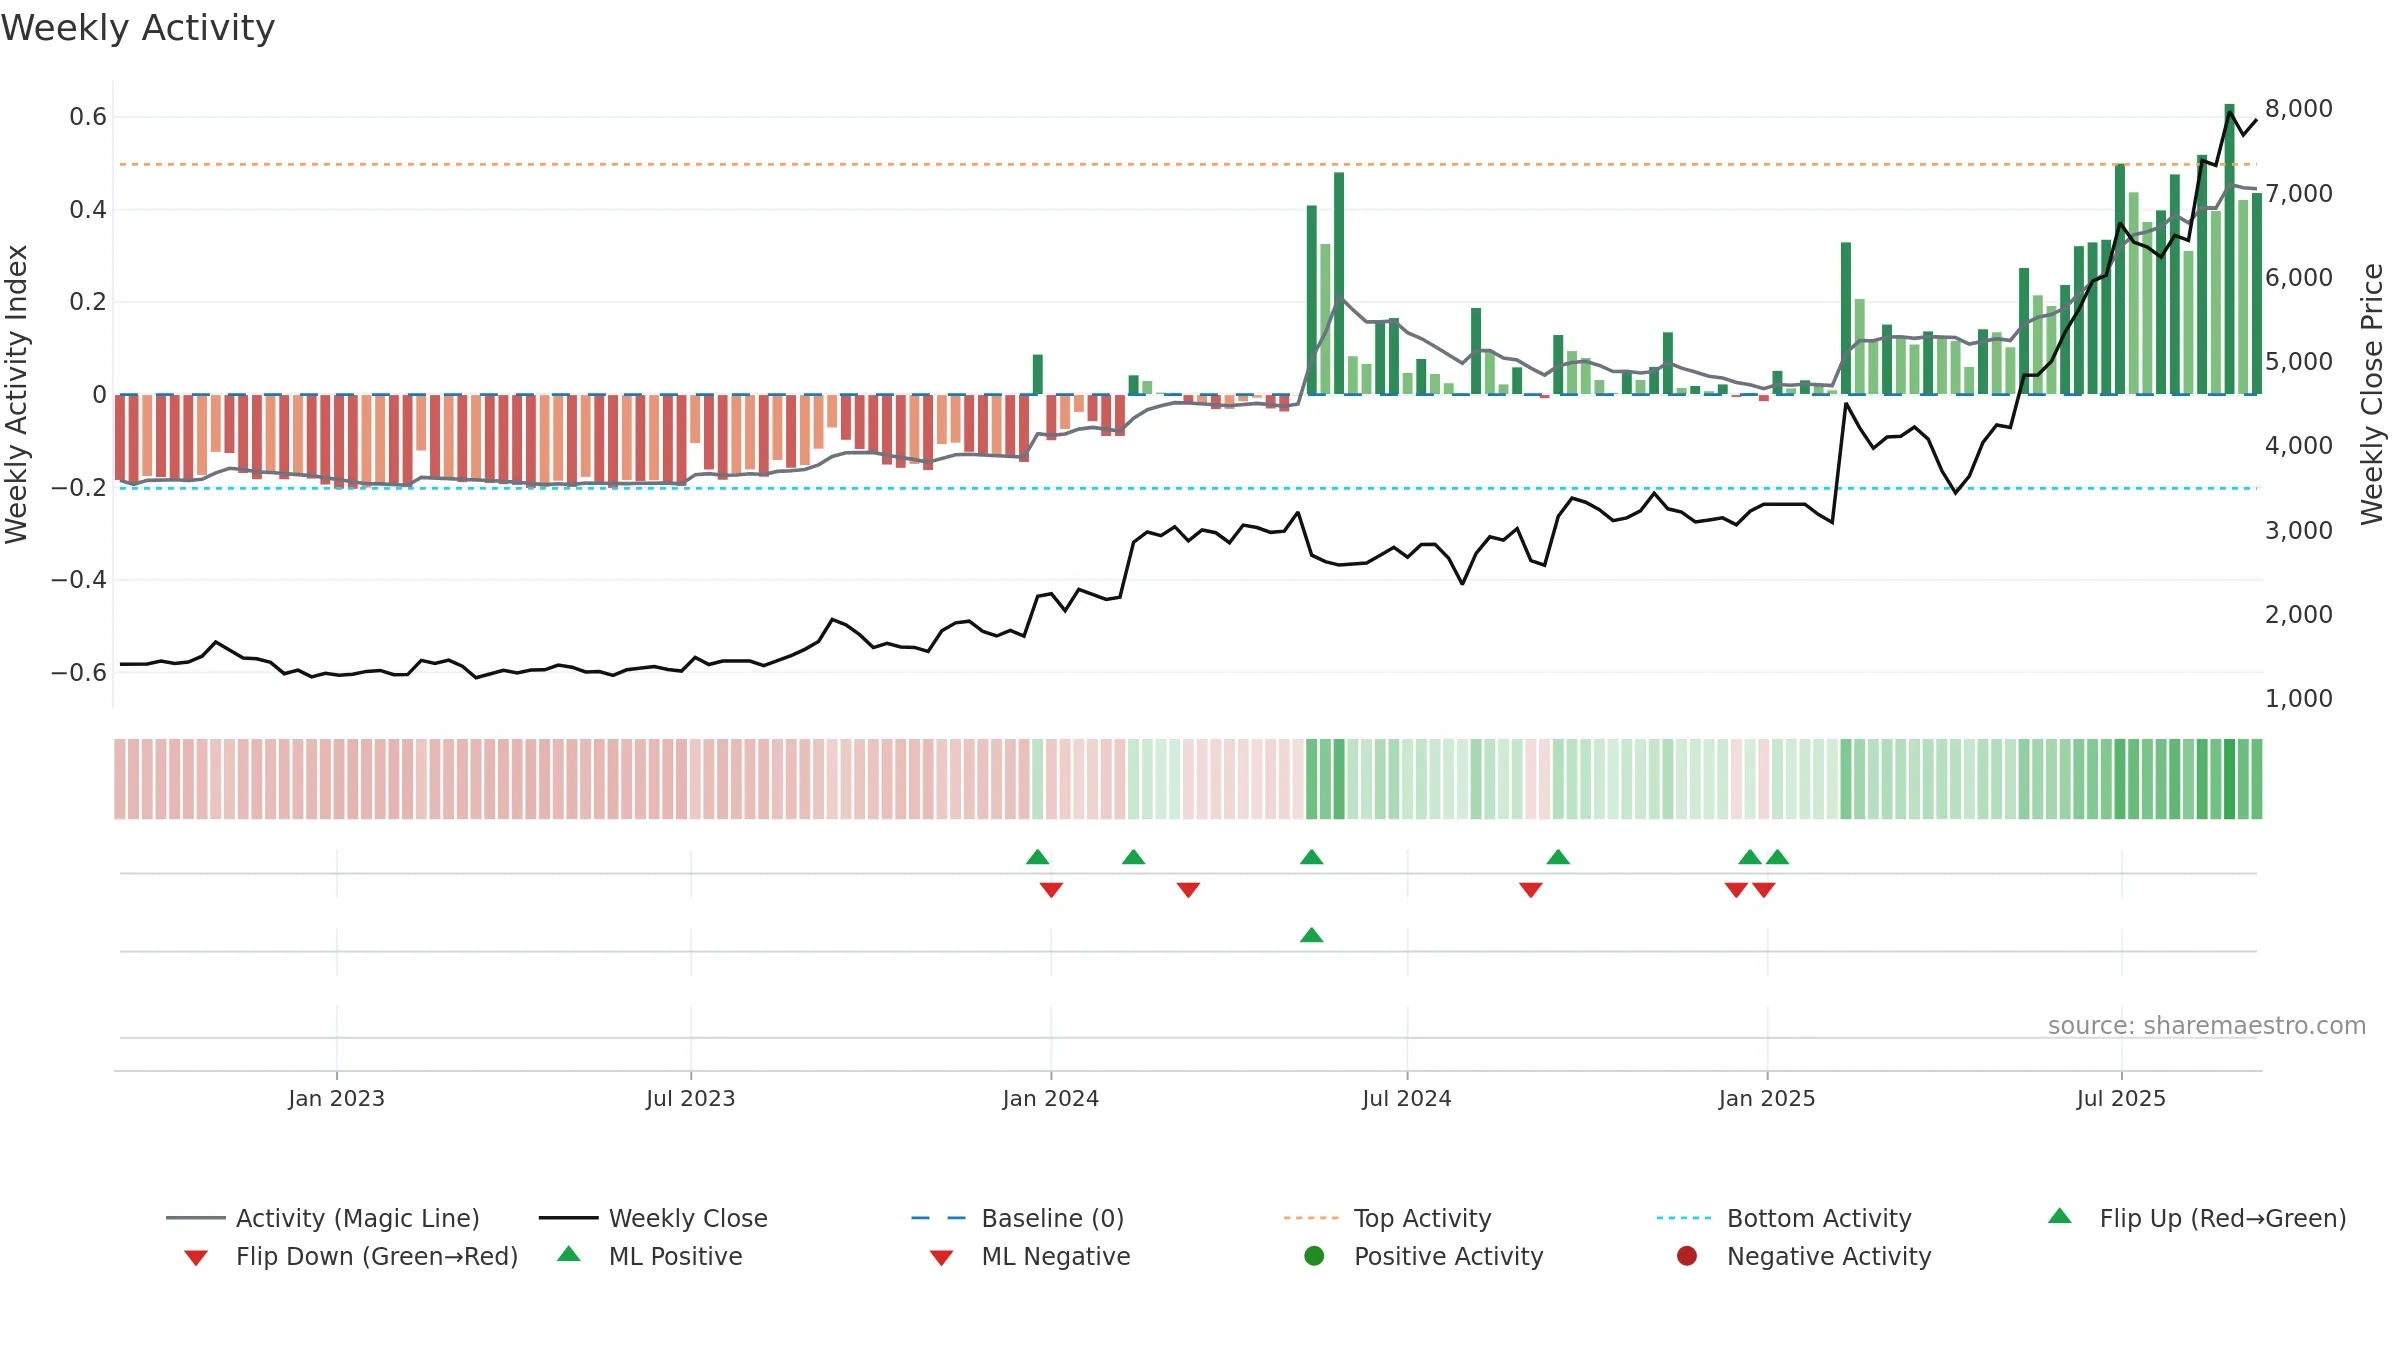This screenshot has width=2400, height=1350.
Task: Click the 5,000 price axis tick
Action: point(2299,361)
